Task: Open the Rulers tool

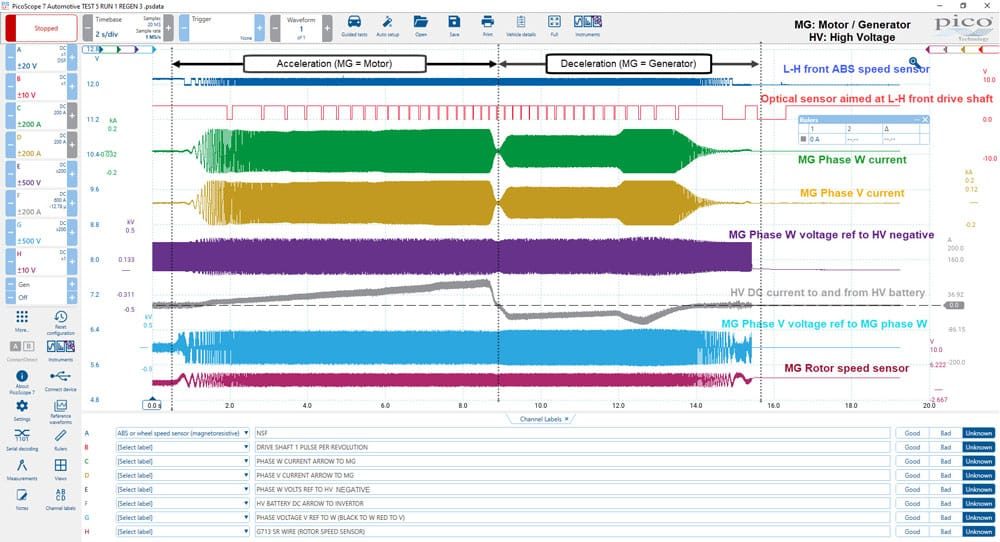Action: click(x=61, y=439)
